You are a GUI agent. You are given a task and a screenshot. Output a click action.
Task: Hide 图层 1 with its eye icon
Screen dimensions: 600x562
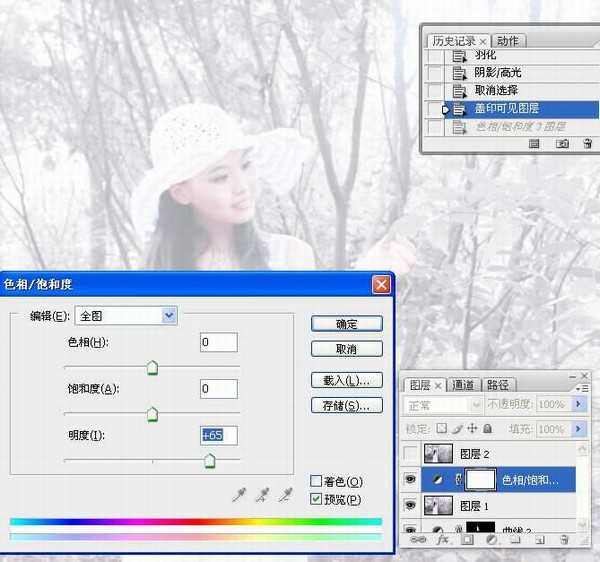[410, 505]
